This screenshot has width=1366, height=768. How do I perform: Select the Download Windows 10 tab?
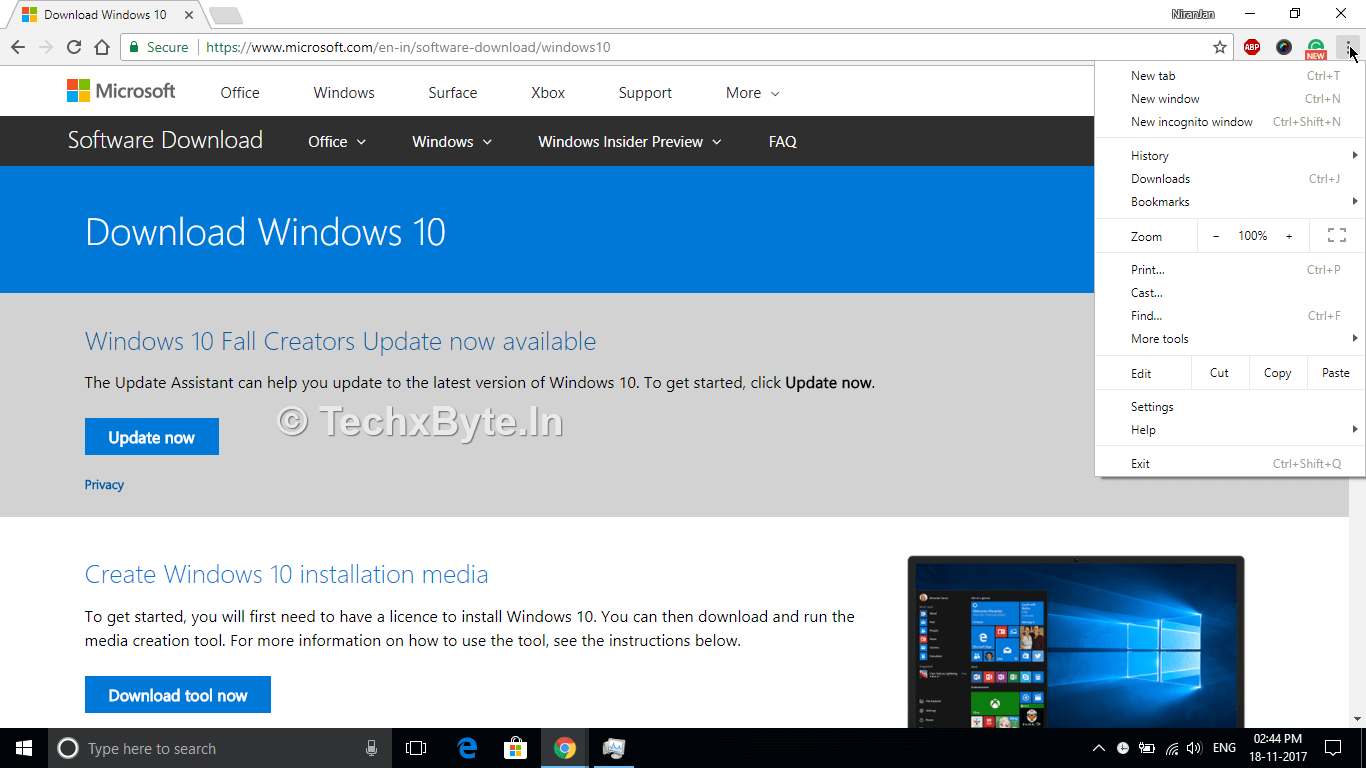coord(108,15)
